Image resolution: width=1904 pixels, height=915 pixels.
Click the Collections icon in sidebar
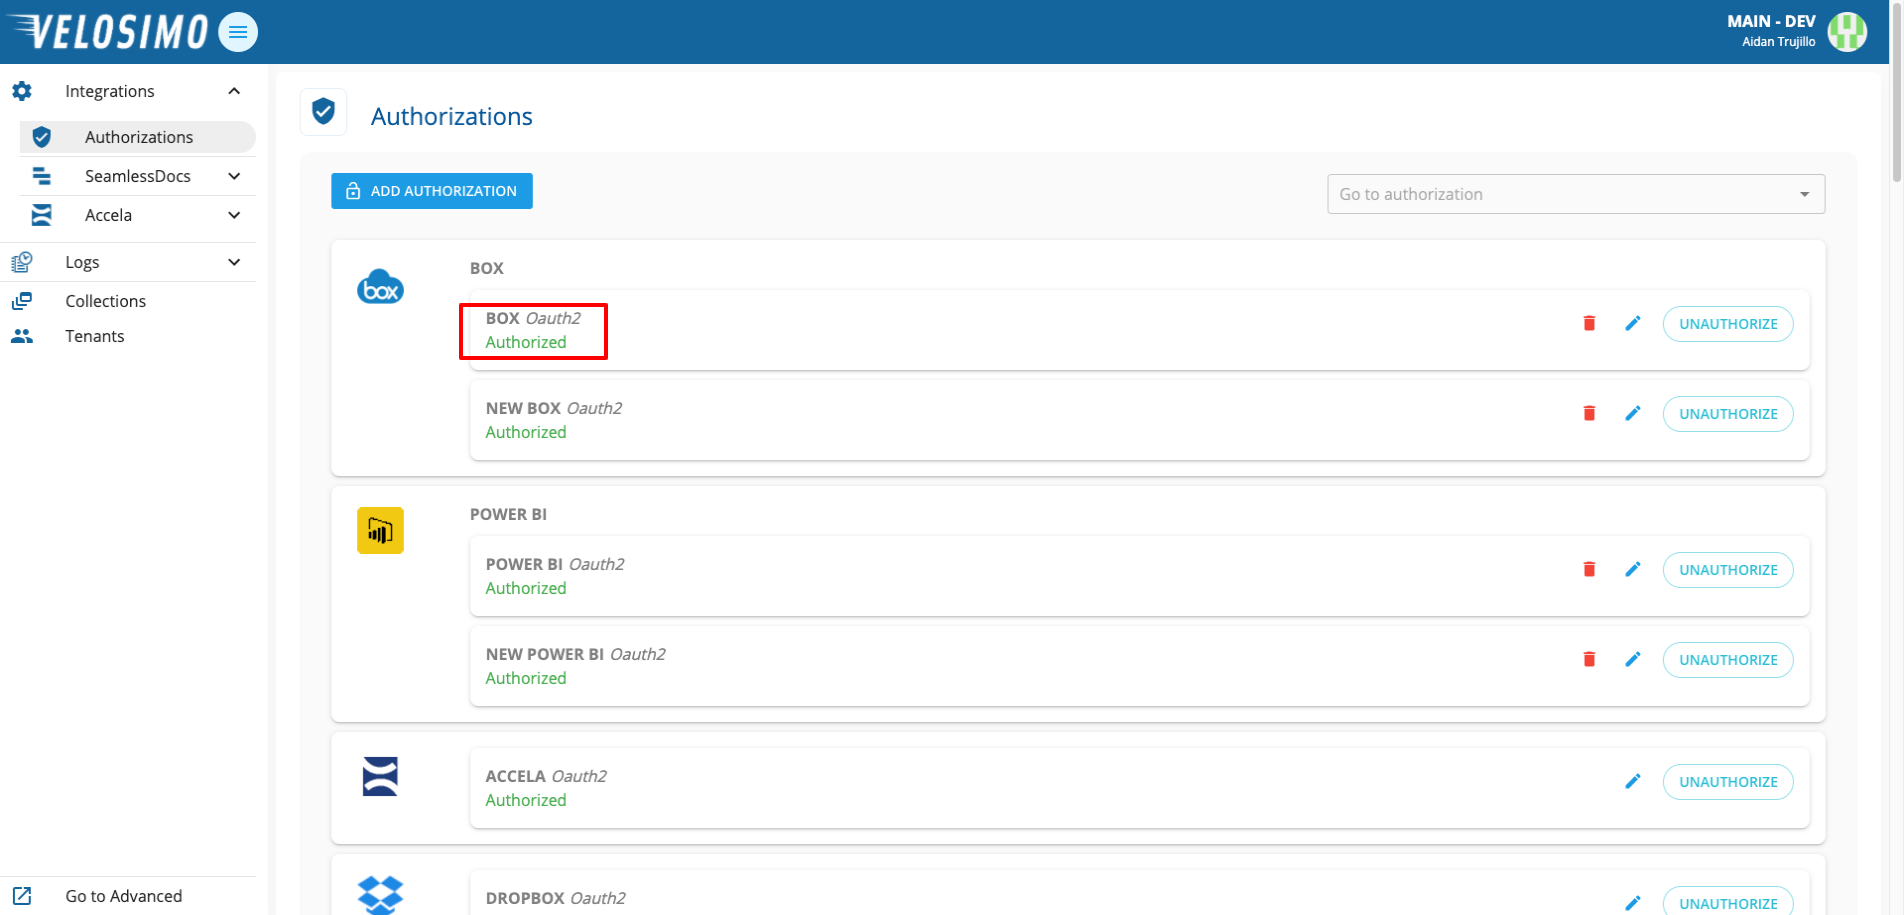click(x=22, y=301)
